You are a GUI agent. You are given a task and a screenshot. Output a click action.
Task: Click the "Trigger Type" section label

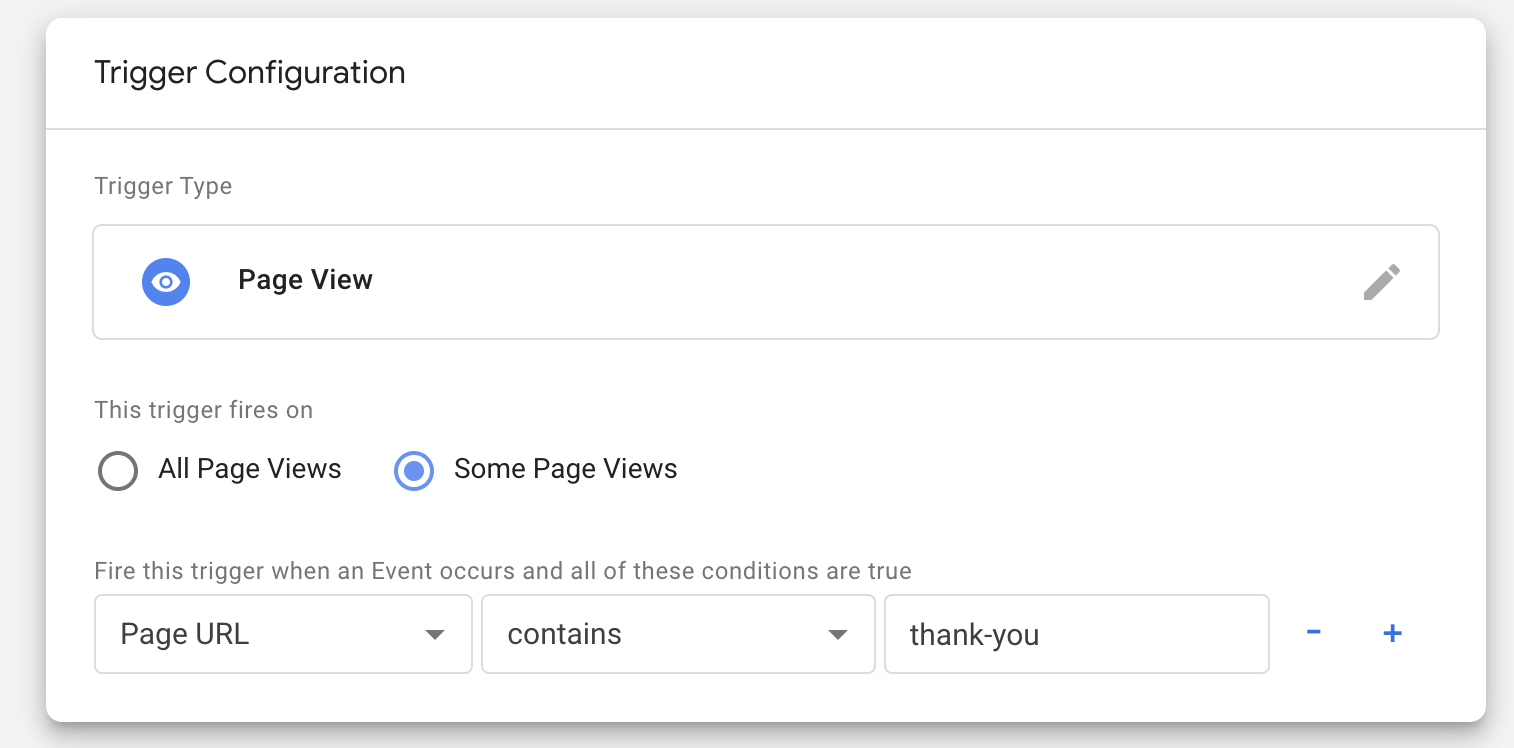pyautogui.click(x=163, y=187)
